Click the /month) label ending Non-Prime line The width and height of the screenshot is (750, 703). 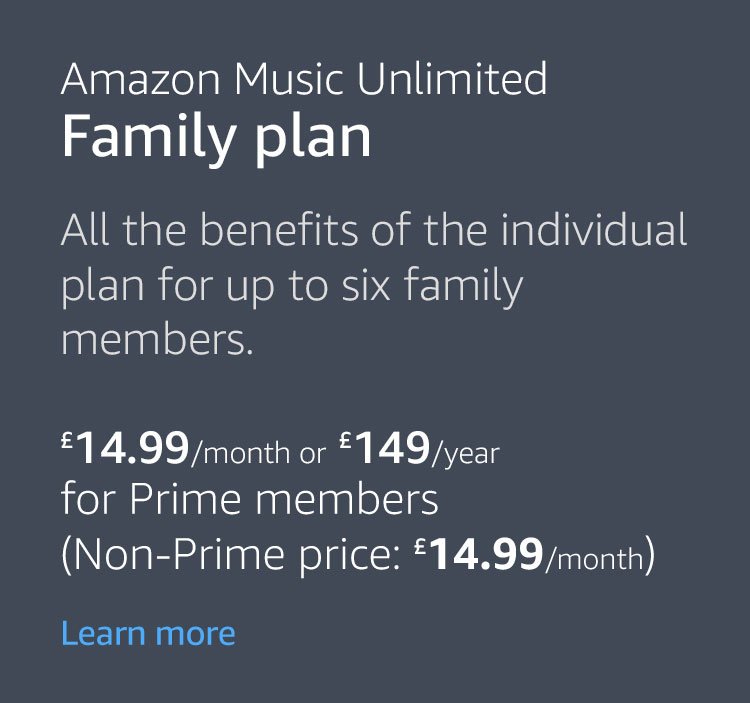coord(600,558)
